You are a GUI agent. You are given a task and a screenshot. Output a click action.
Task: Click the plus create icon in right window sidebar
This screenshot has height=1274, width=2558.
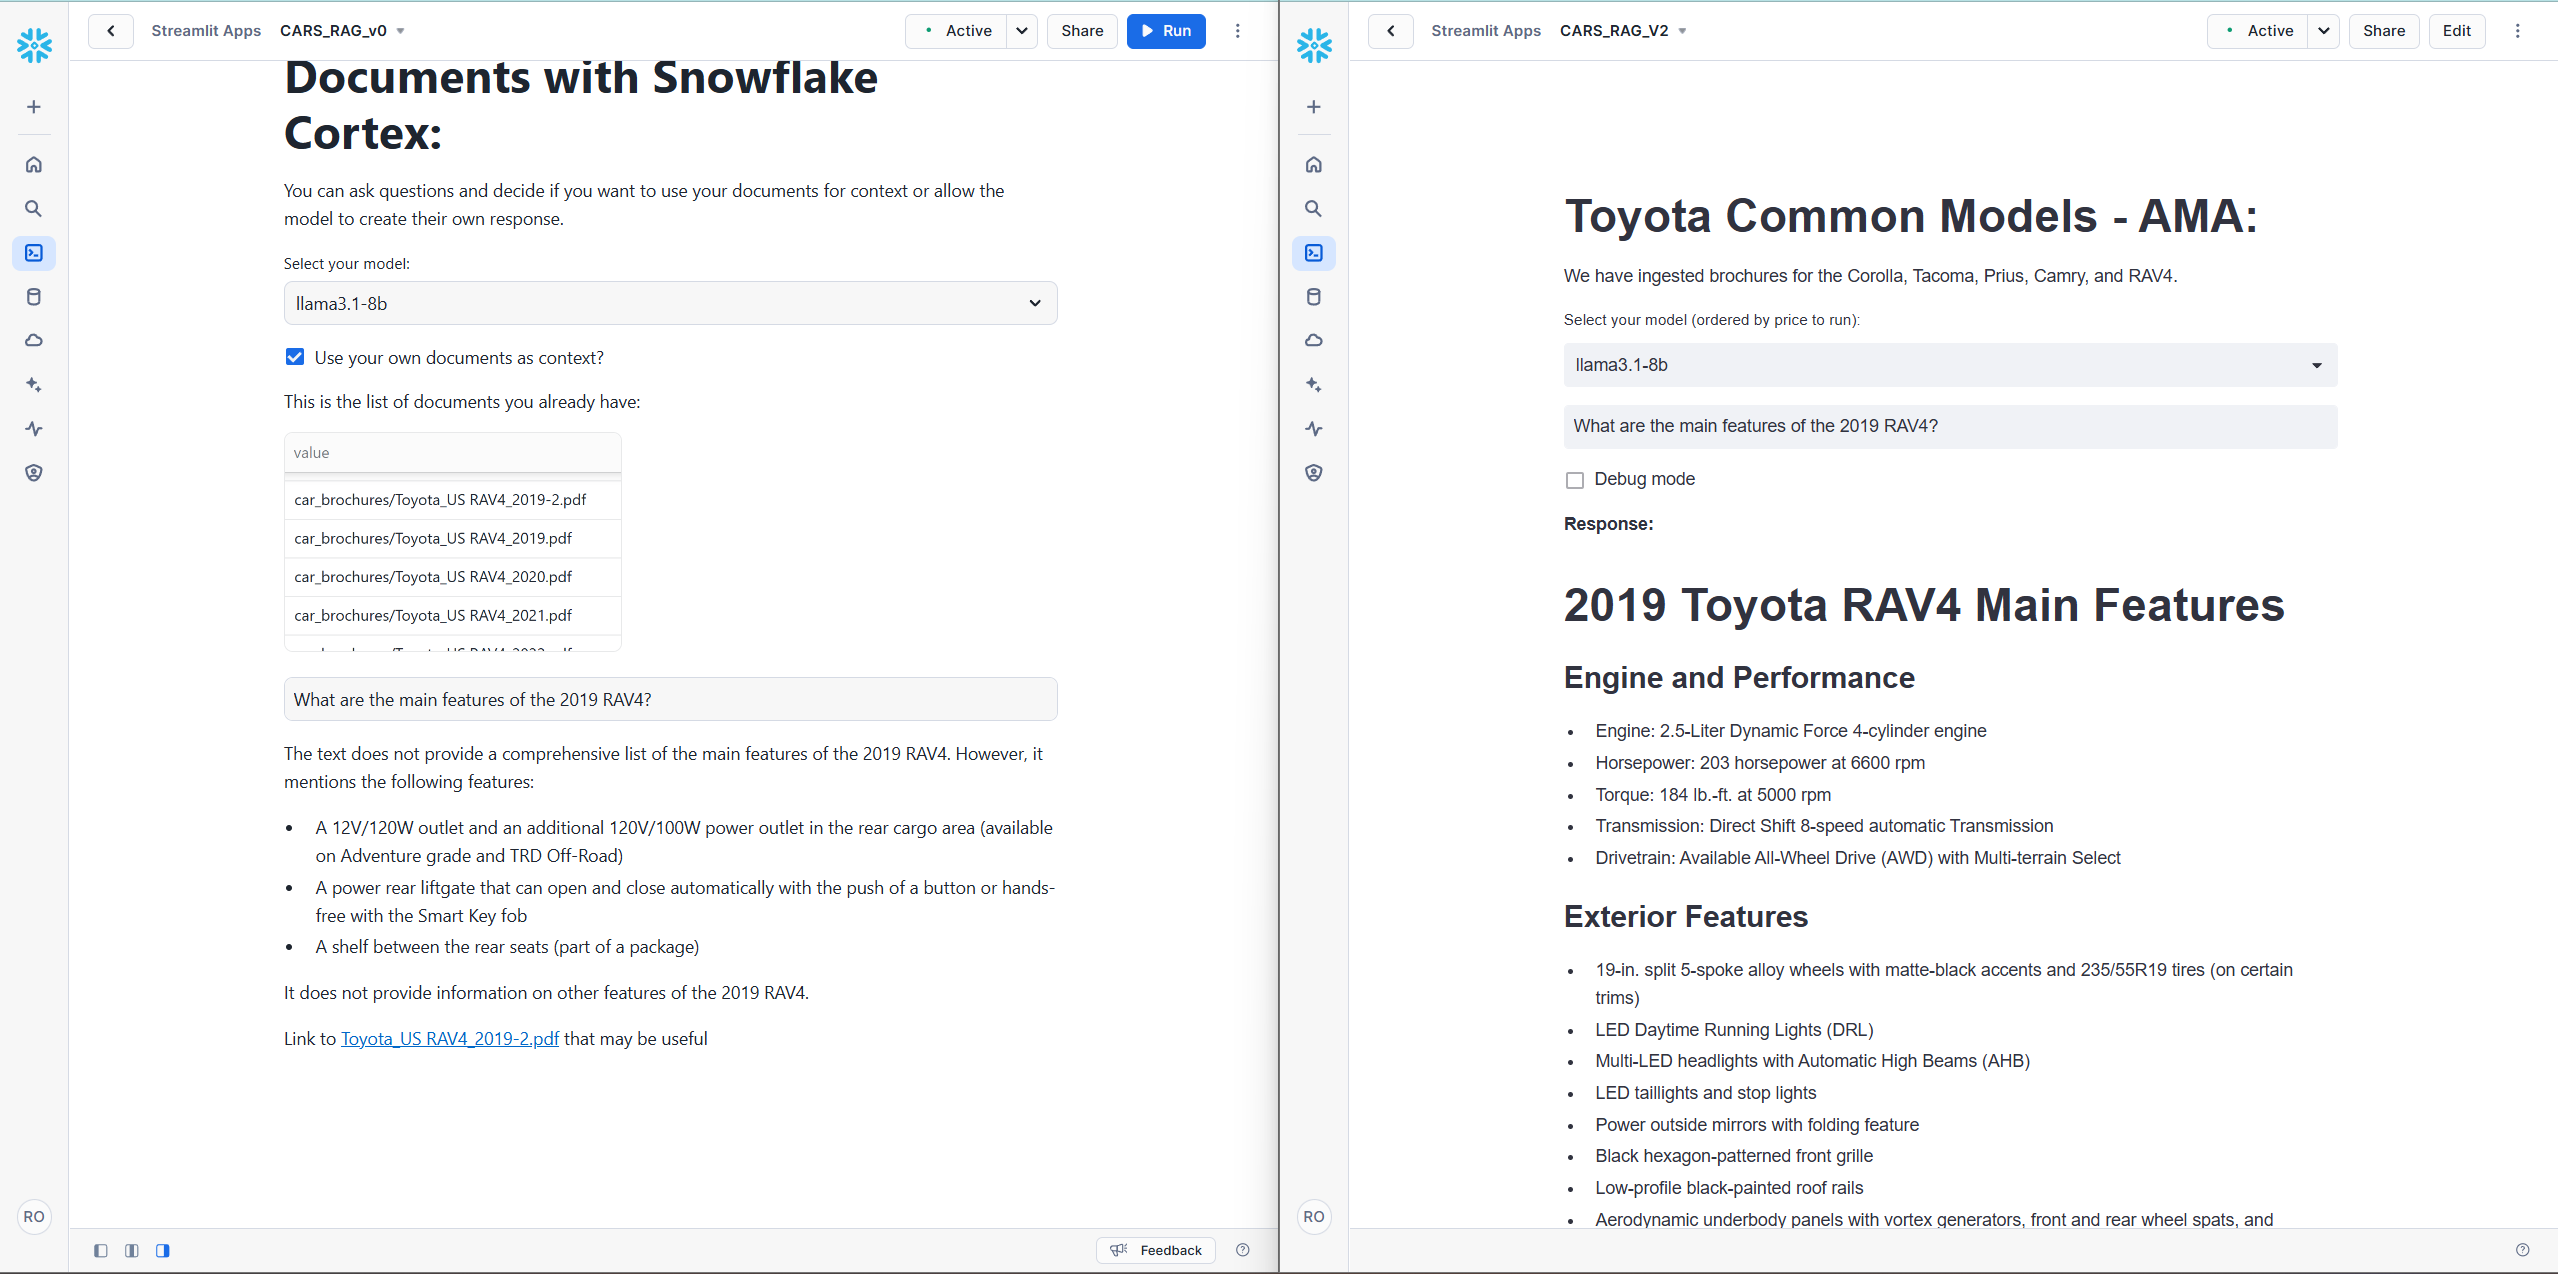click(1314, 107)
